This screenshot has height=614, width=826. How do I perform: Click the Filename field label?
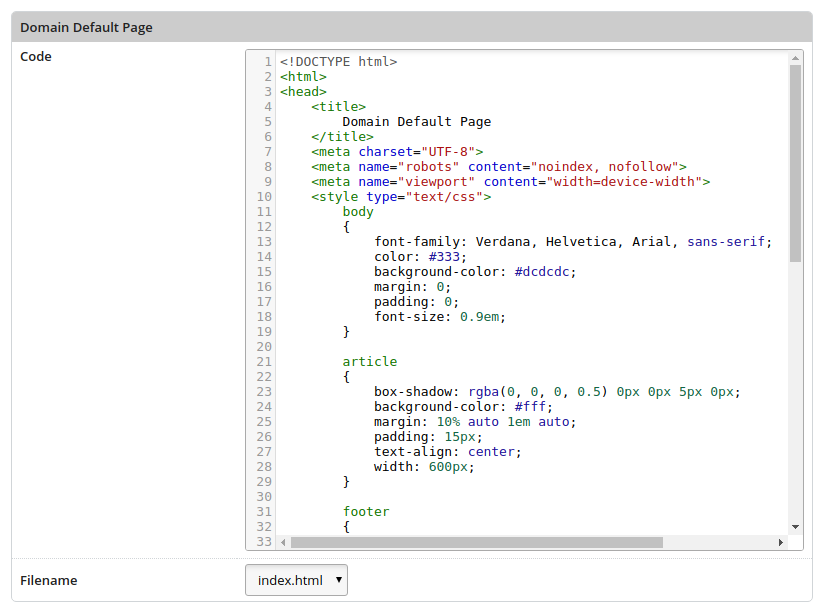[x=48, y=580]
